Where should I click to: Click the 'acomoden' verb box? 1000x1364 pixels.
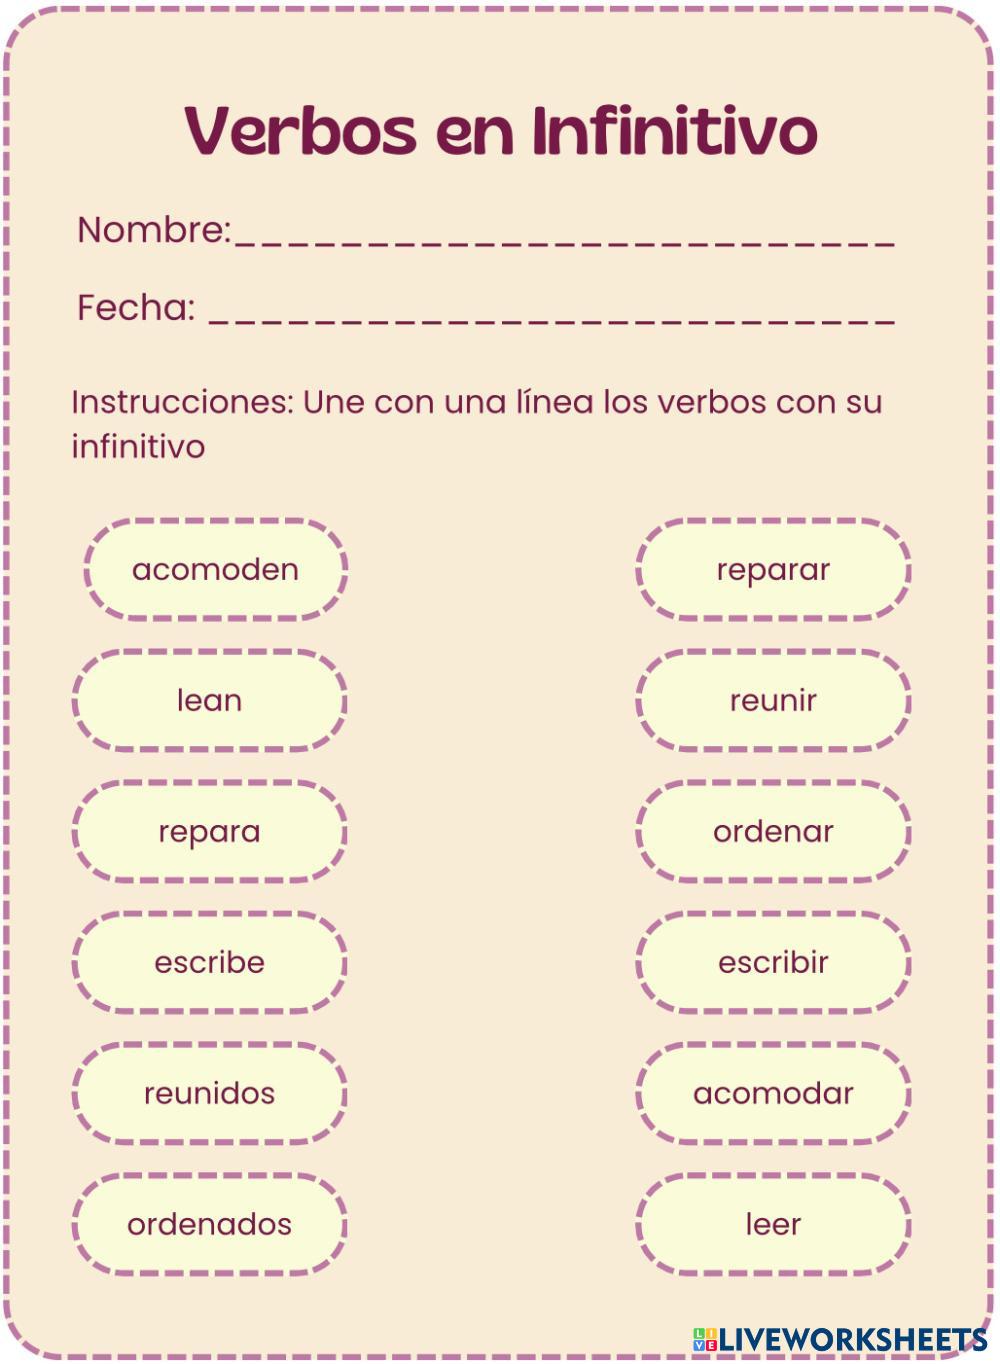[215, 570]
